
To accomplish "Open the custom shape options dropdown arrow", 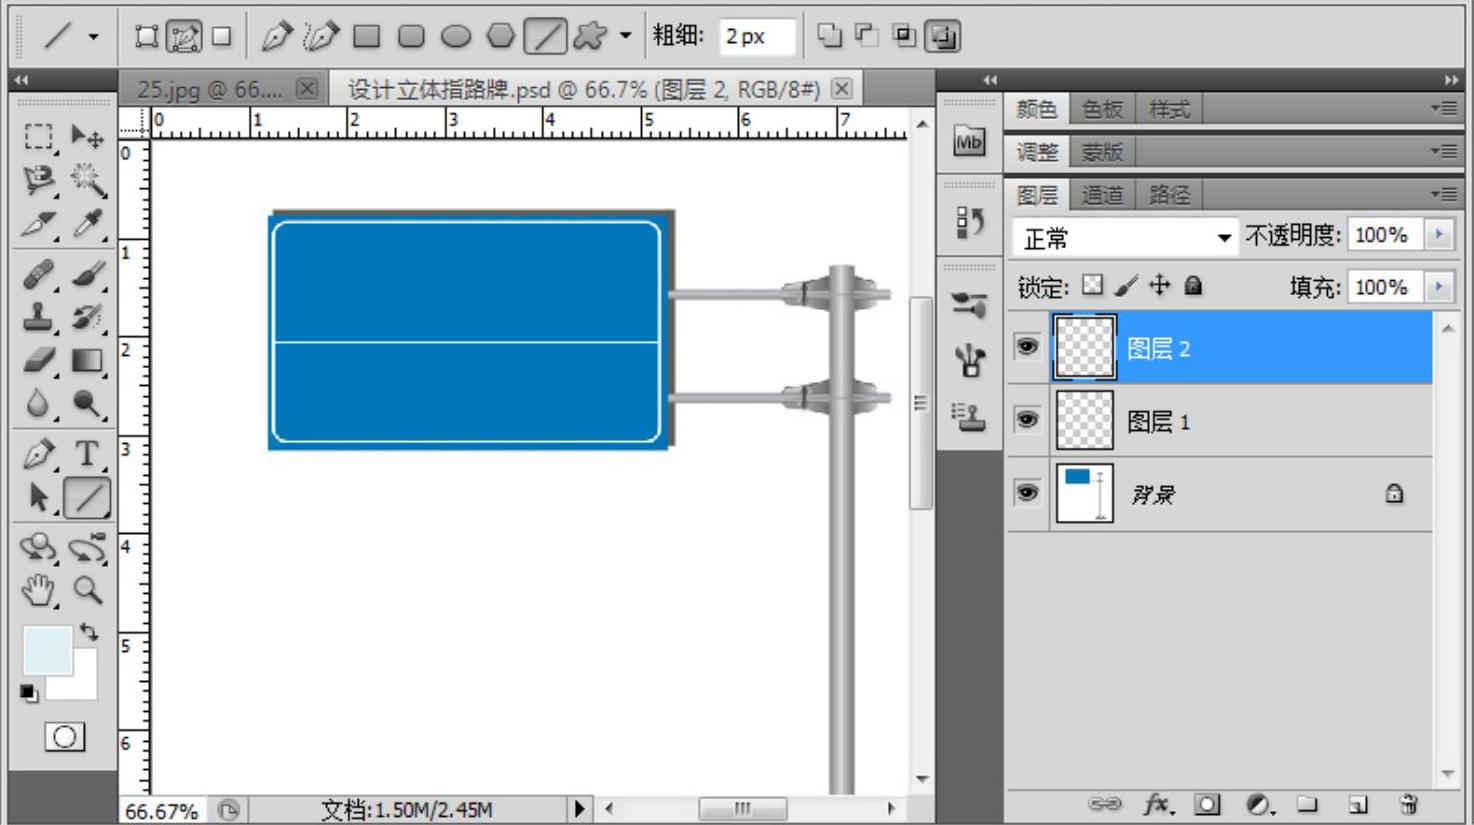I will [625, 36].
